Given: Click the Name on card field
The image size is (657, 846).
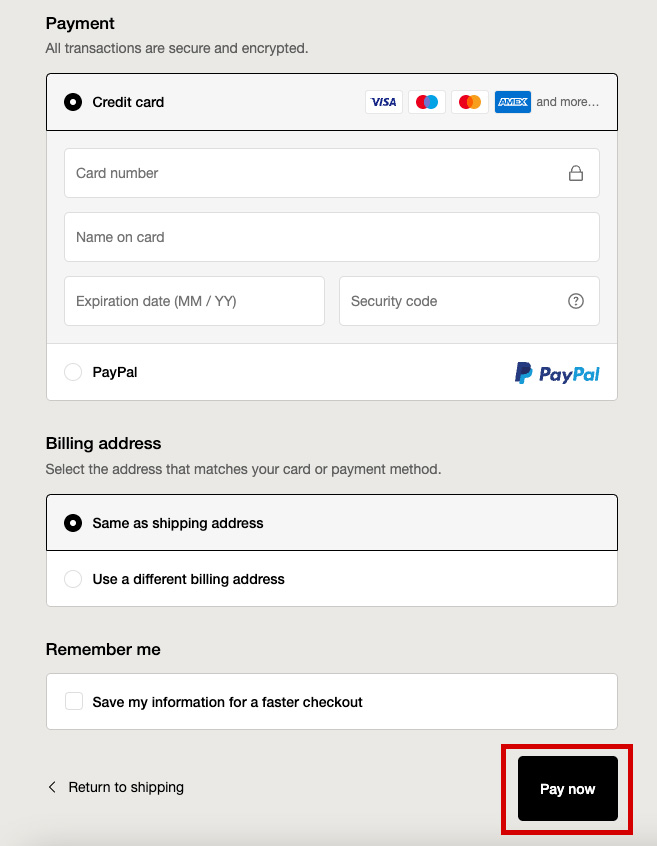Looking at the screenshot, I should [x=330, y=237].
